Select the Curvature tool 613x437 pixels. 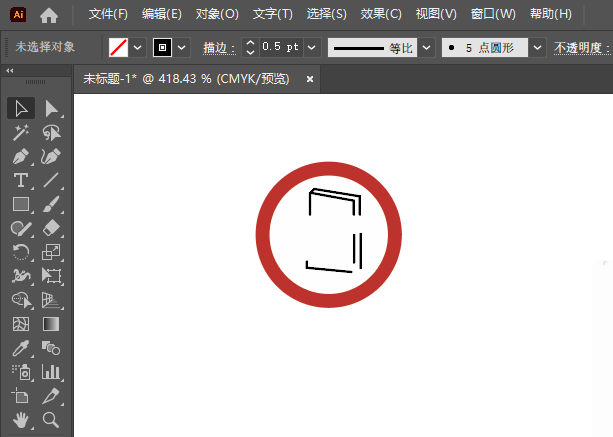coord(51,156)
